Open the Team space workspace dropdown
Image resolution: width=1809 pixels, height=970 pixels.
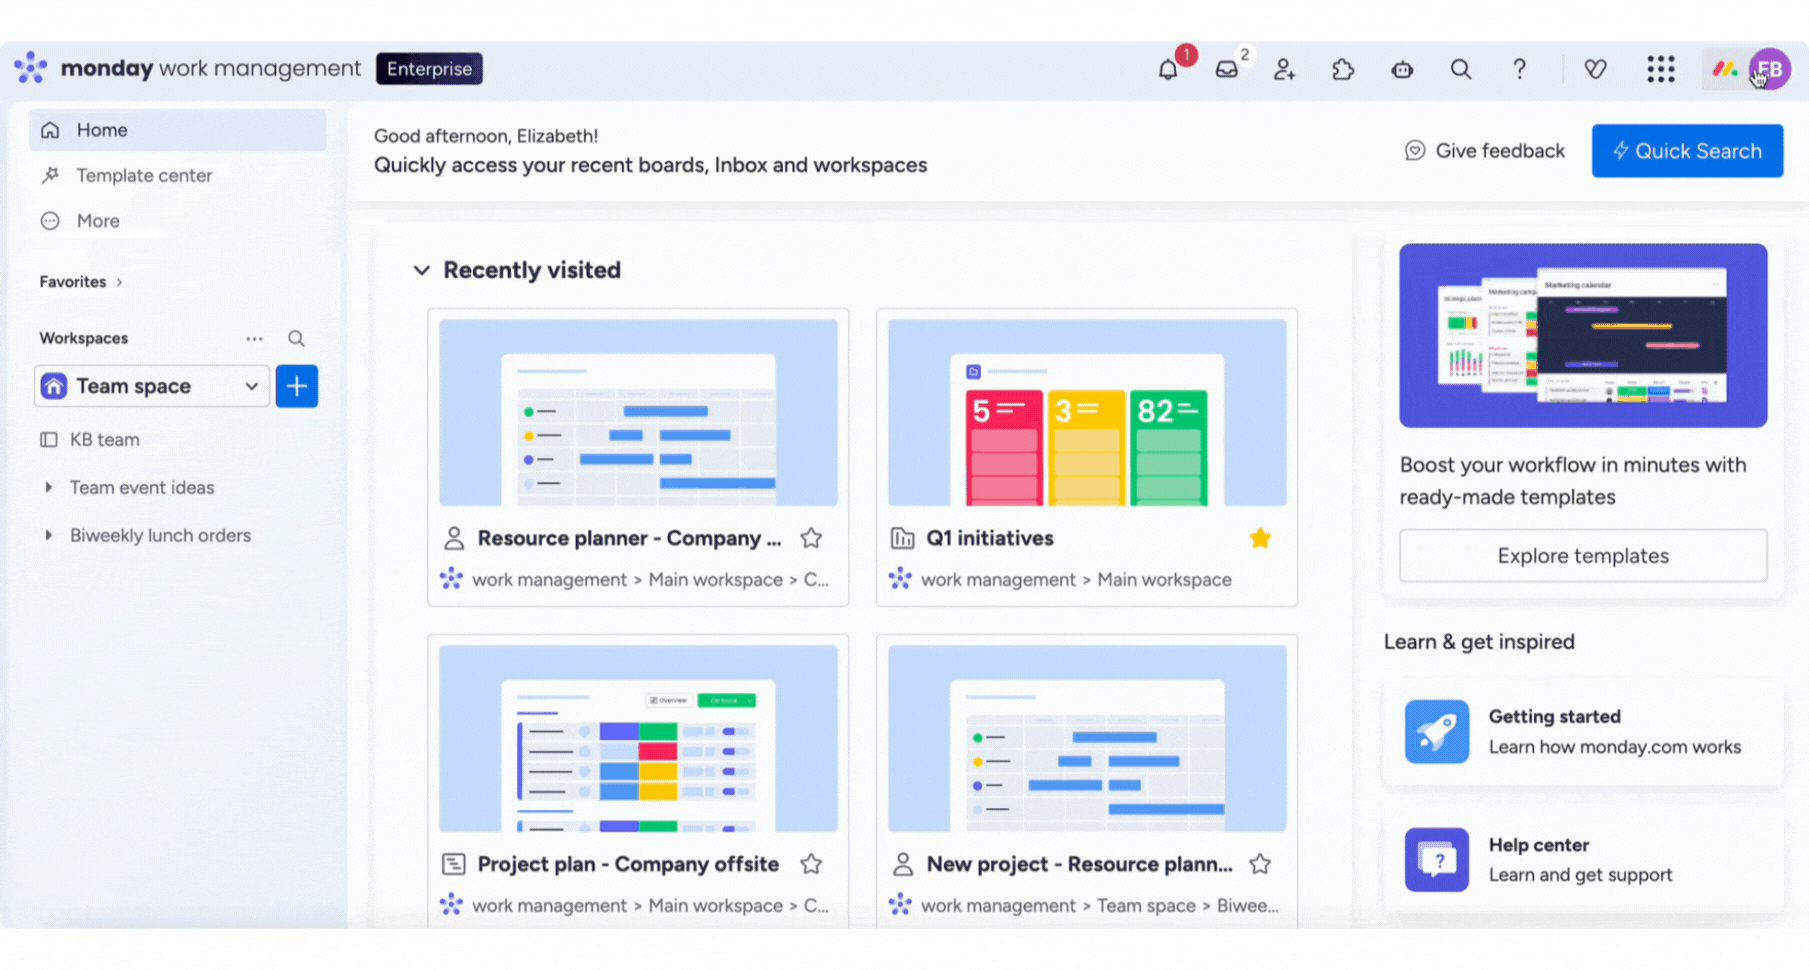[x=152, y=386]
